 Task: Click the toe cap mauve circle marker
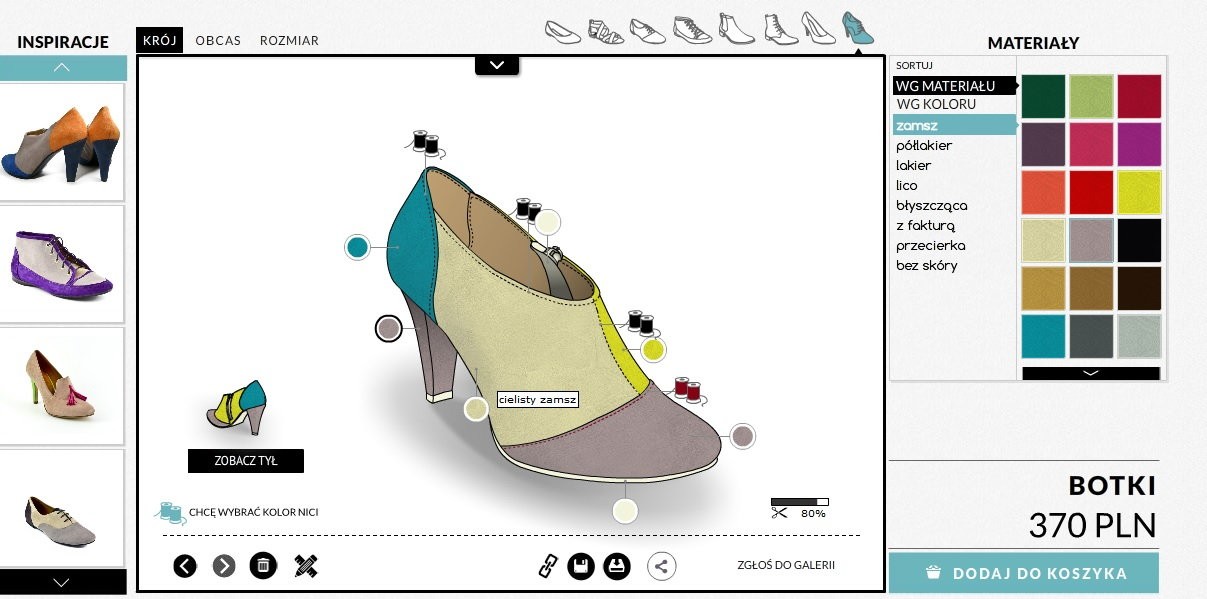742,436
